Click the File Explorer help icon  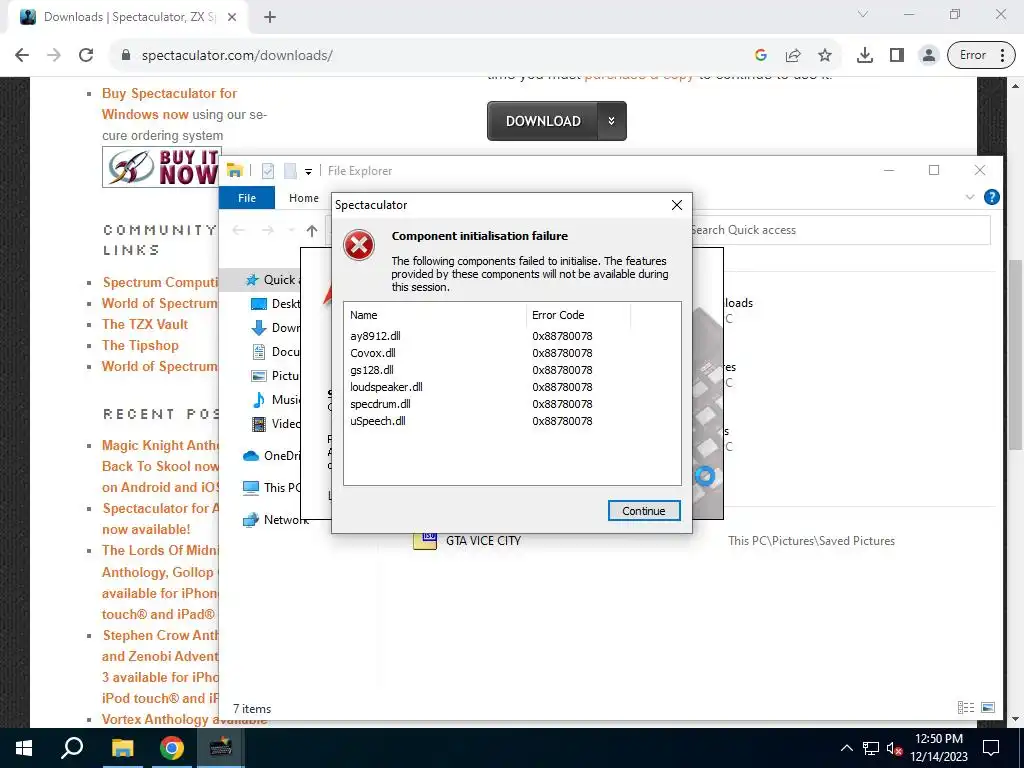[x=991, y=197]
